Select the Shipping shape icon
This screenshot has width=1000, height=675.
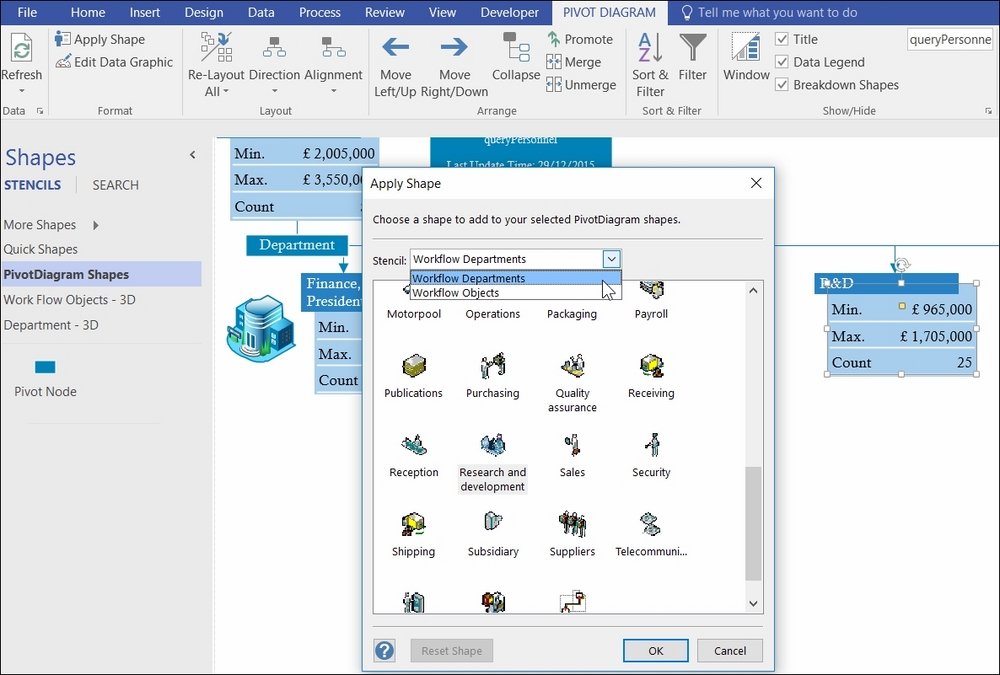(x=413, y=524)
